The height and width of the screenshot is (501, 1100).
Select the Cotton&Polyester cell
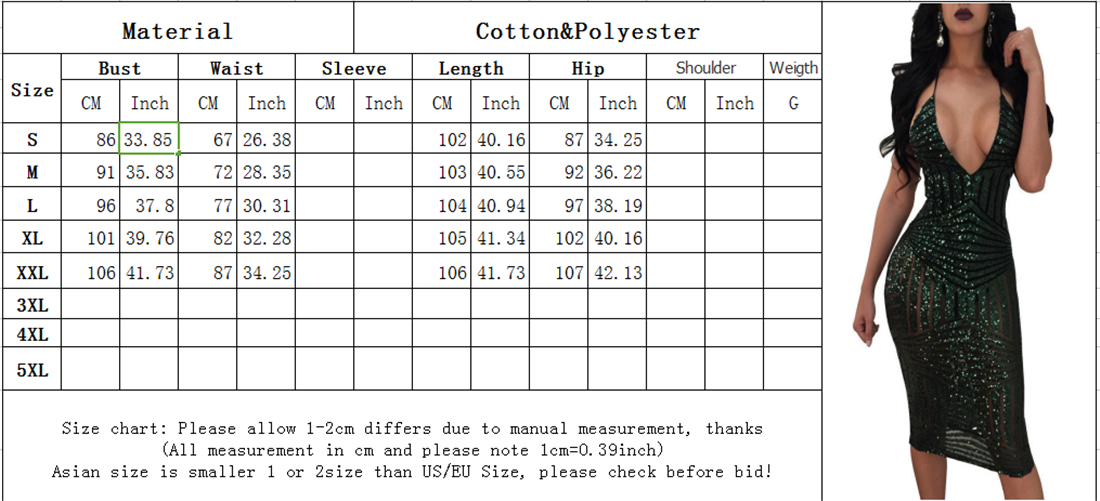(x=587, y=31)
